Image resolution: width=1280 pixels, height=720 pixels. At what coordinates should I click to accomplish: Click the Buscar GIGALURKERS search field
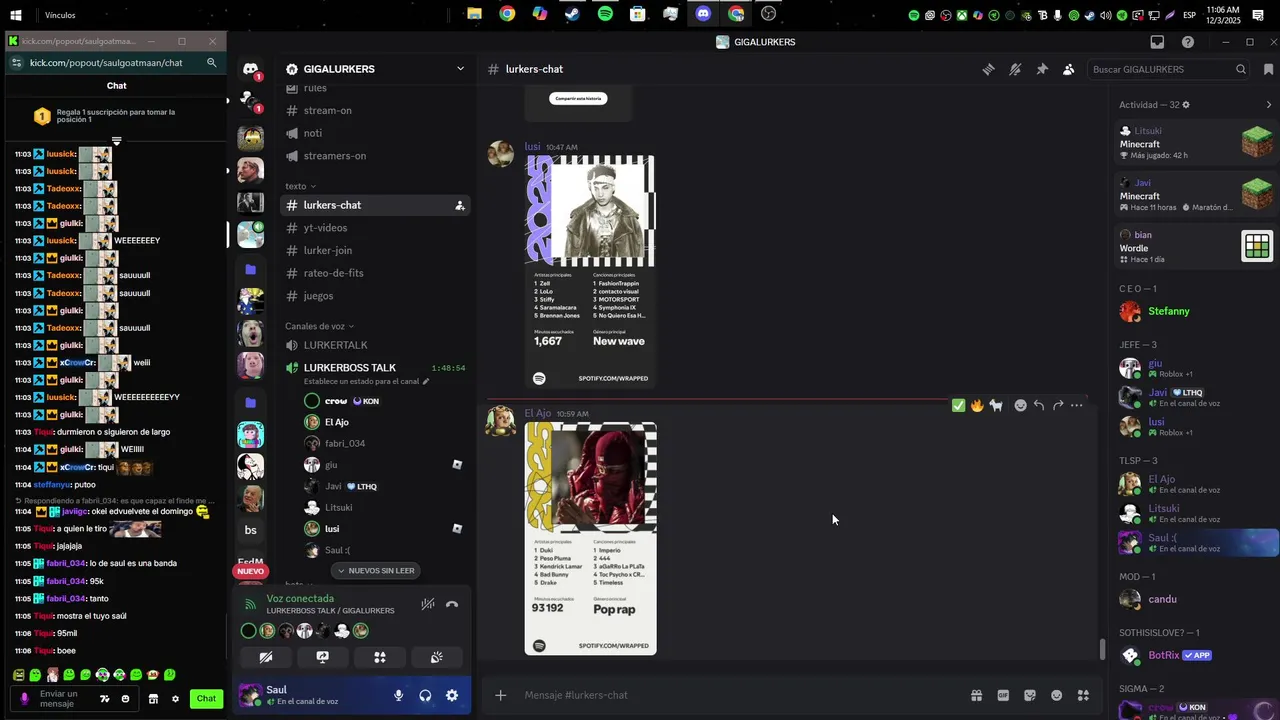[x=1169, y=69]
